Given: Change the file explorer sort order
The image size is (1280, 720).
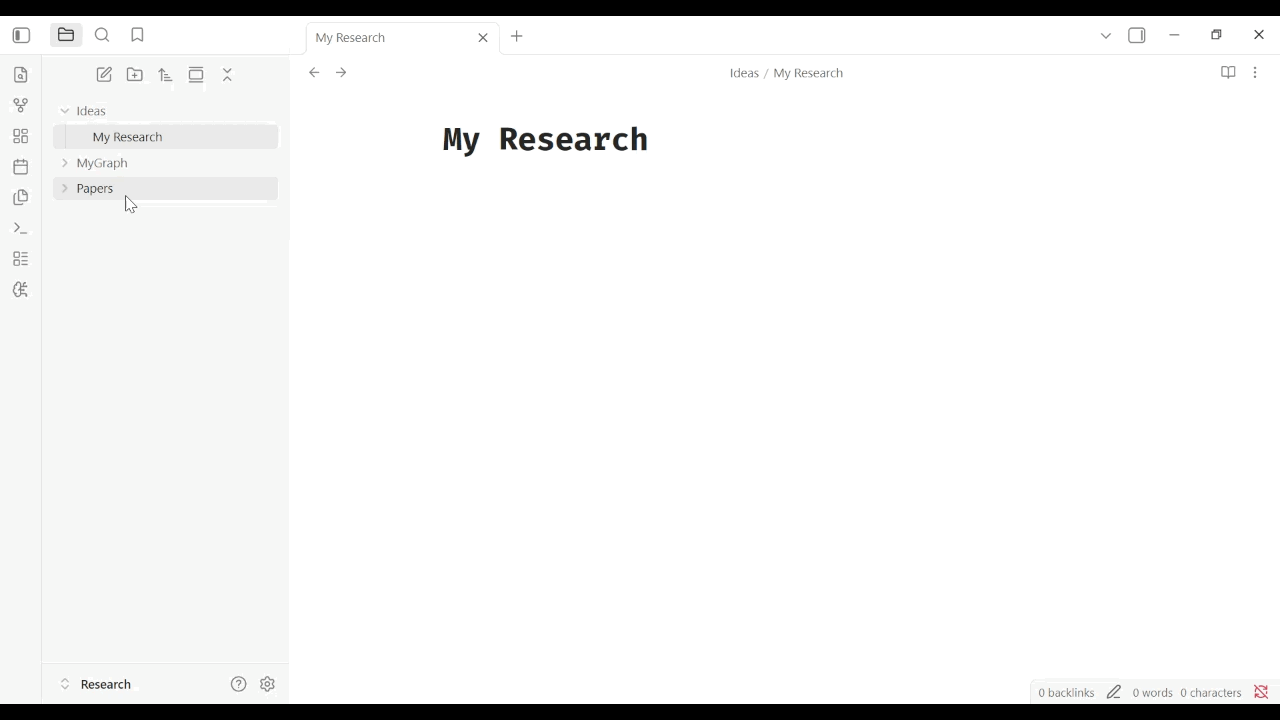Looking at the screenshot, I should [166, 75].
